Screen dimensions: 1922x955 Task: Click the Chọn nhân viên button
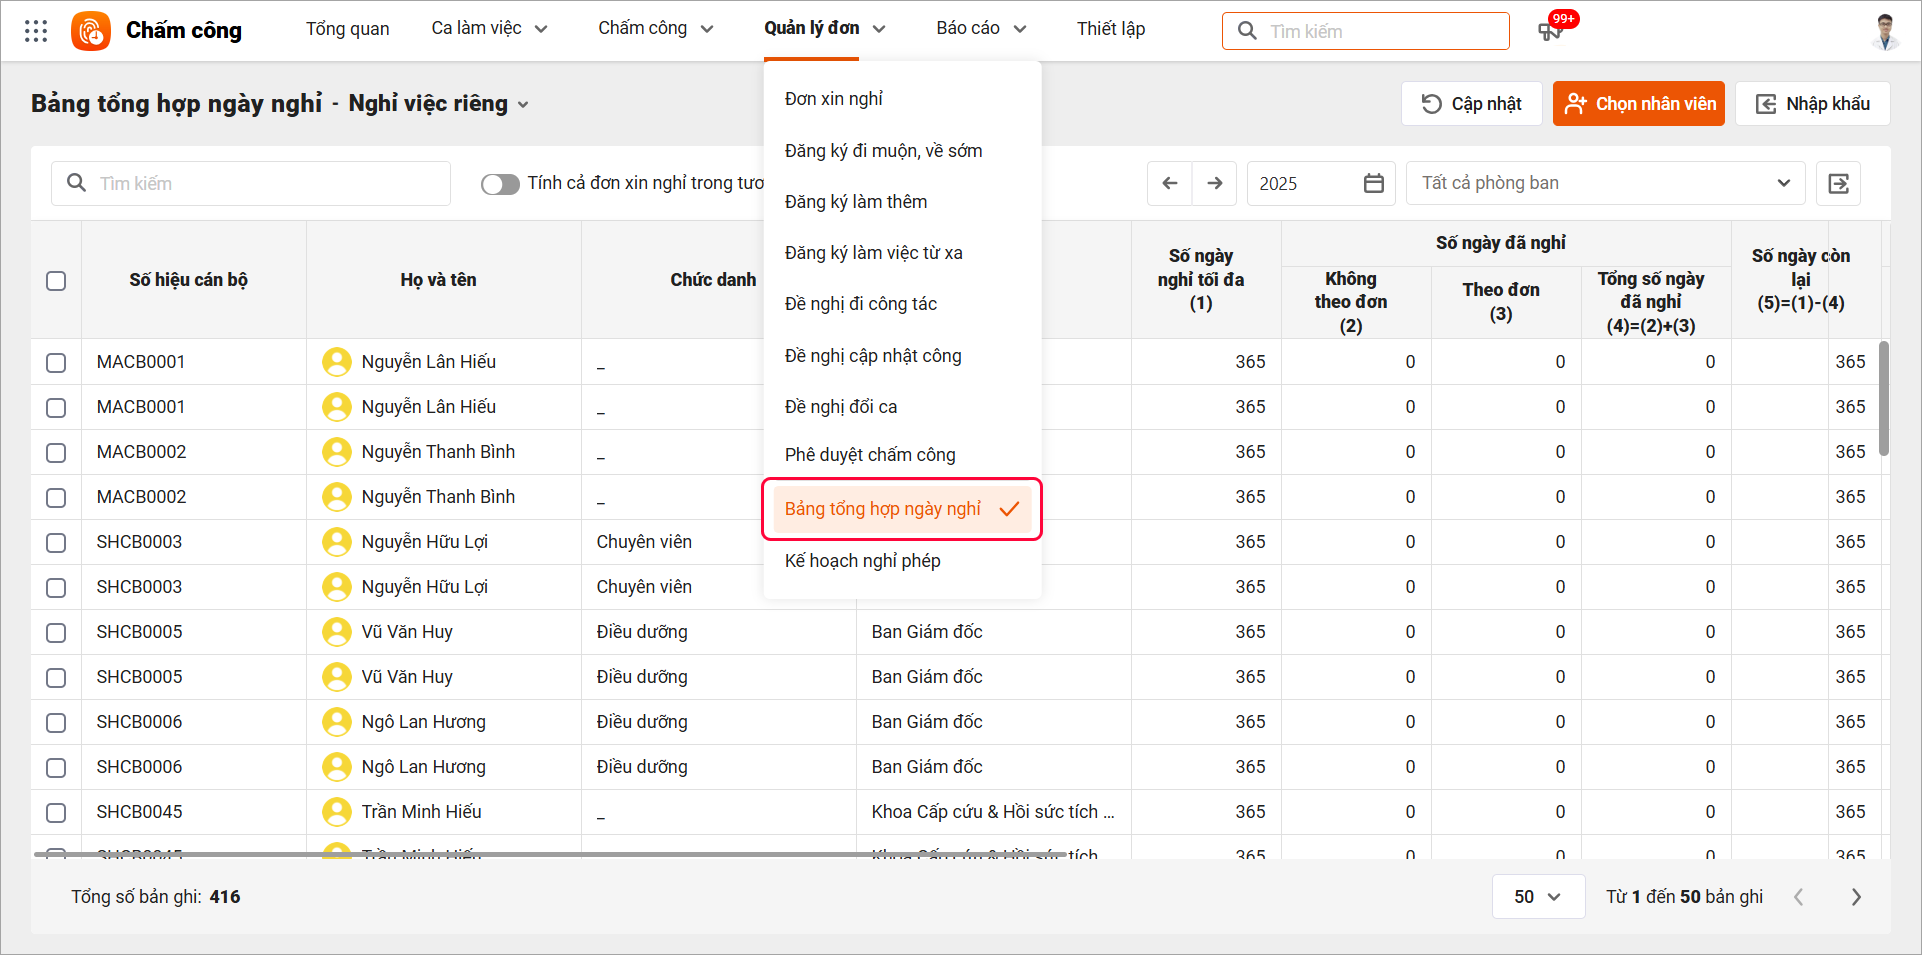tap(1639, 104)
